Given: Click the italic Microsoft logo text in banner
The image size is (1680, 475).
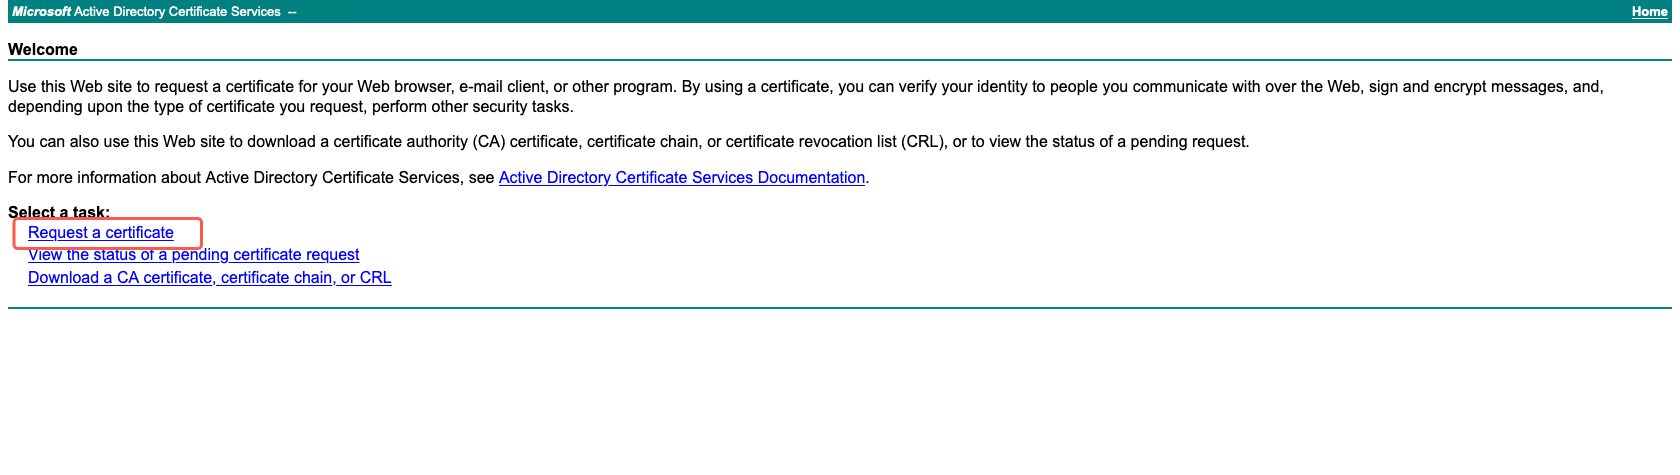Looking at the screenshot, I should (x=41, y=12).
